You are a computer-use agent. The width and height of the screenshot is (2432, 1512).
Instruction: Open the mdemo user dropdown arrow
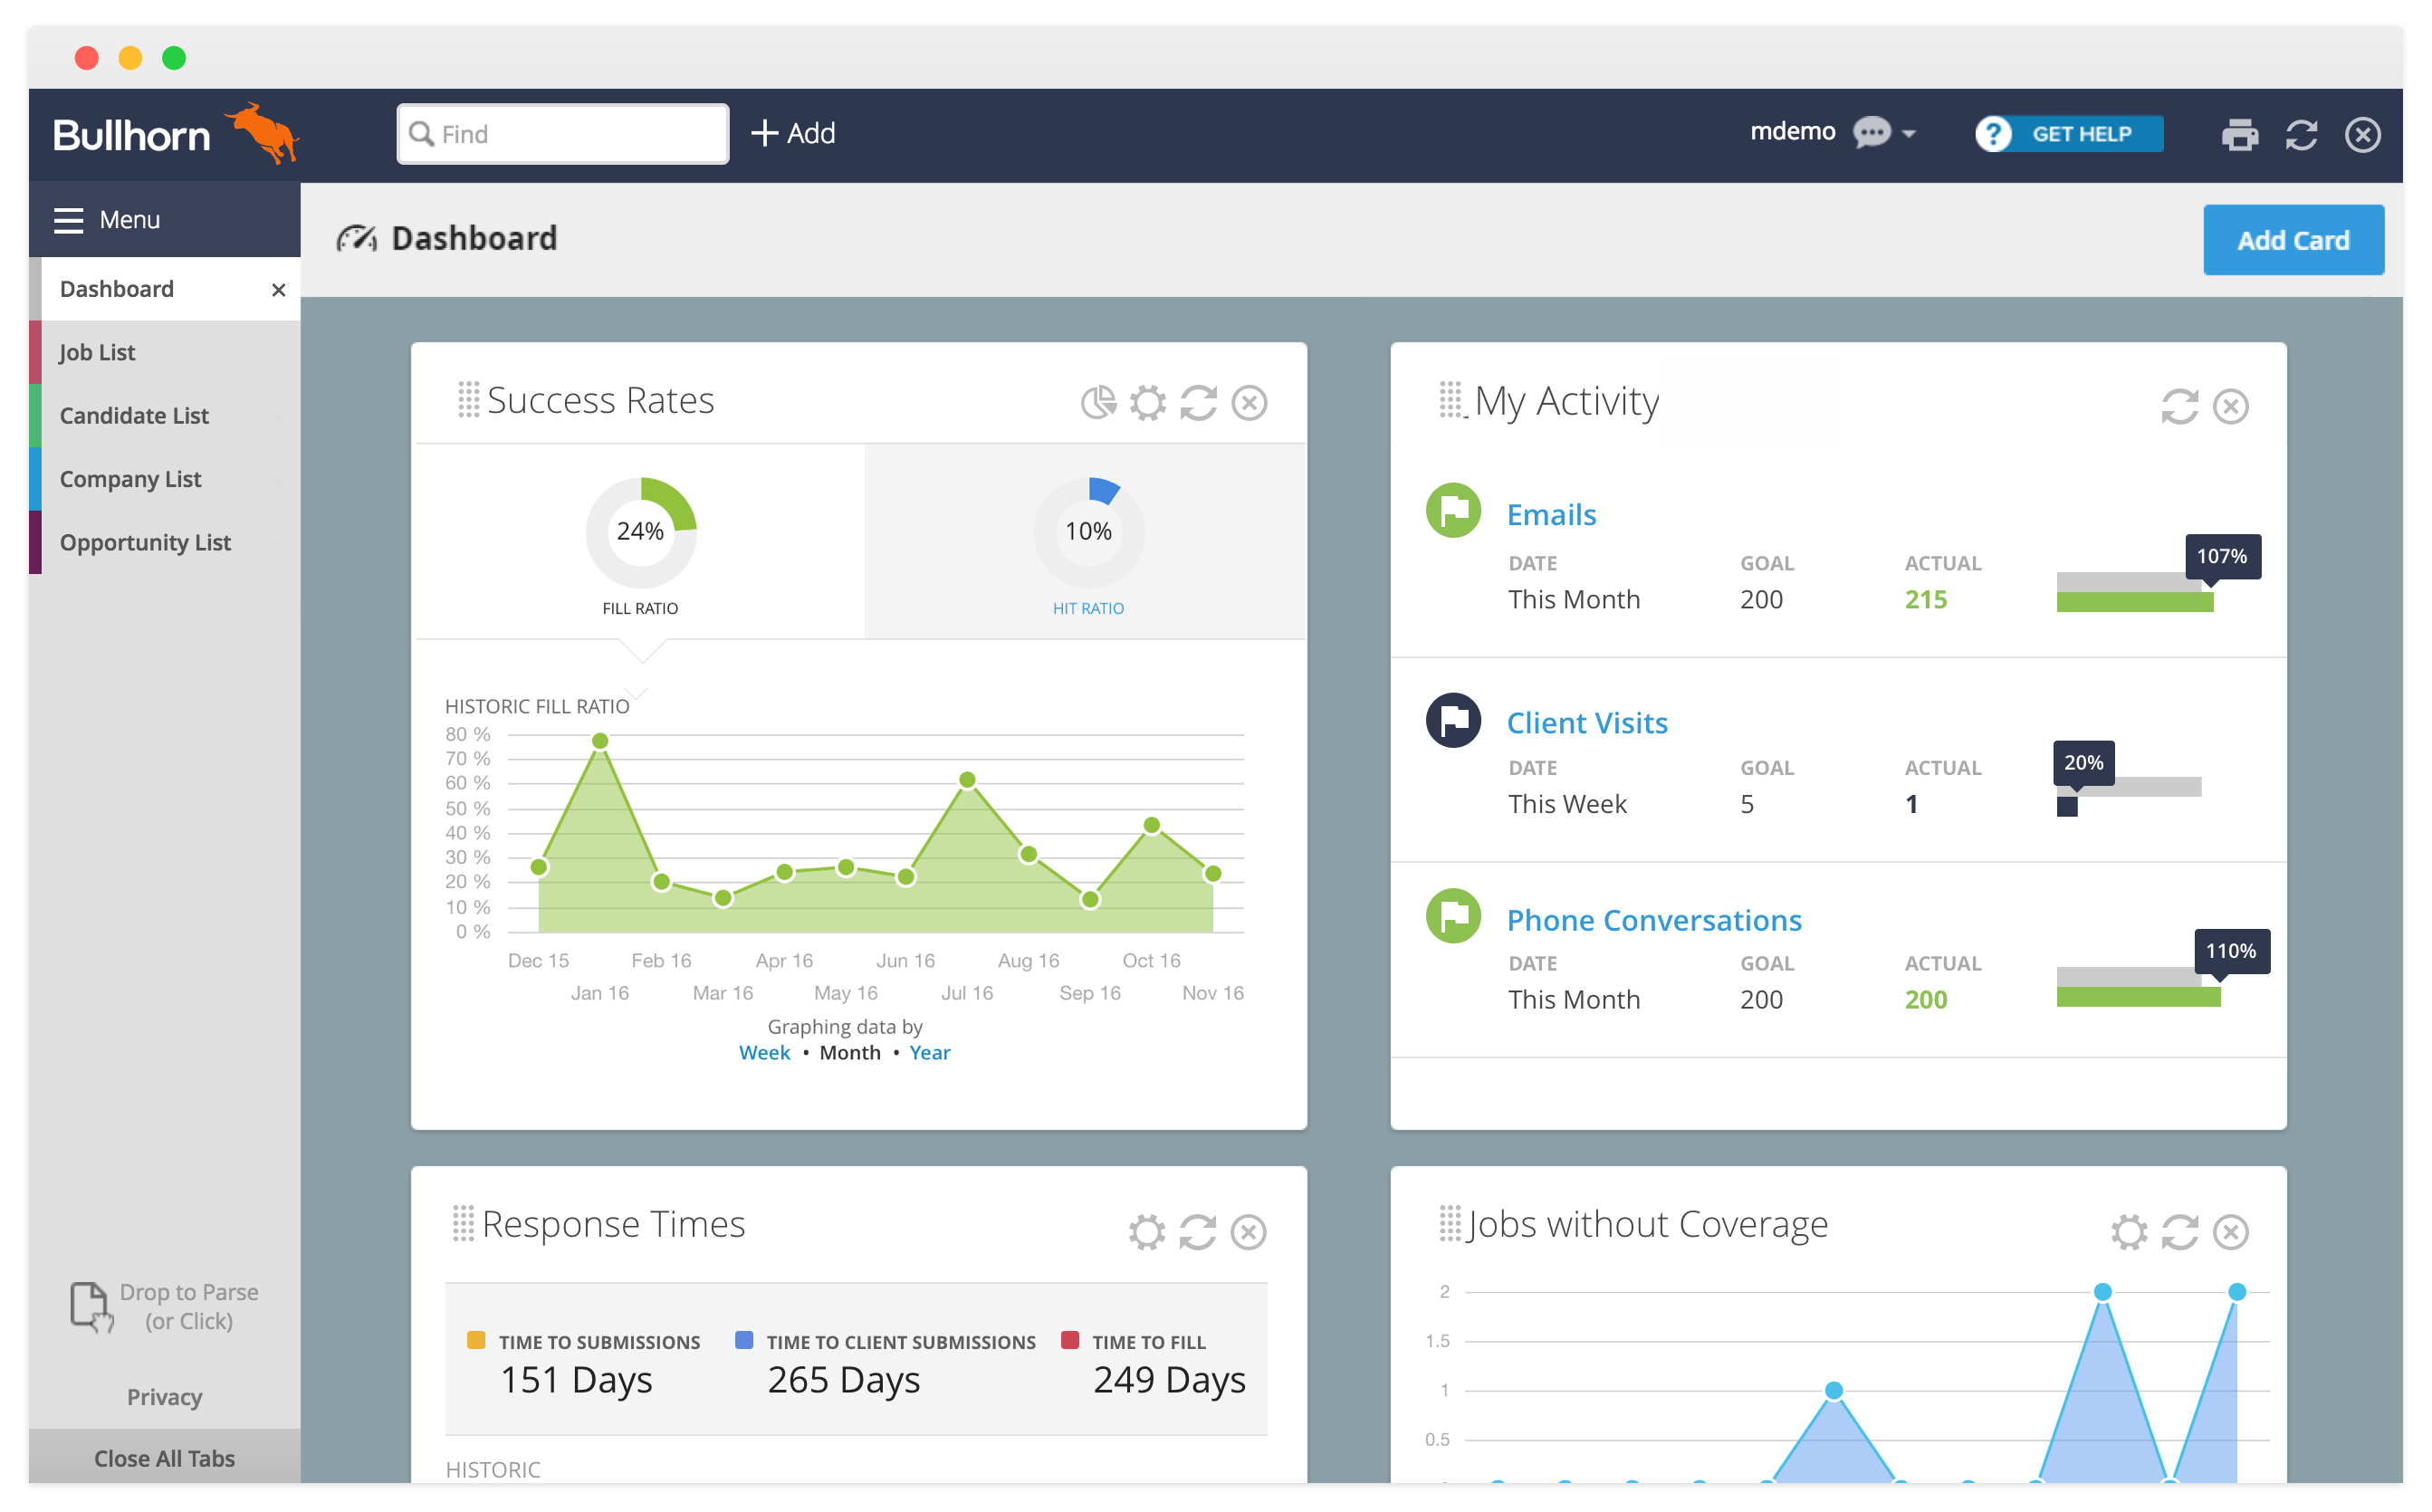click(1909, 134)
